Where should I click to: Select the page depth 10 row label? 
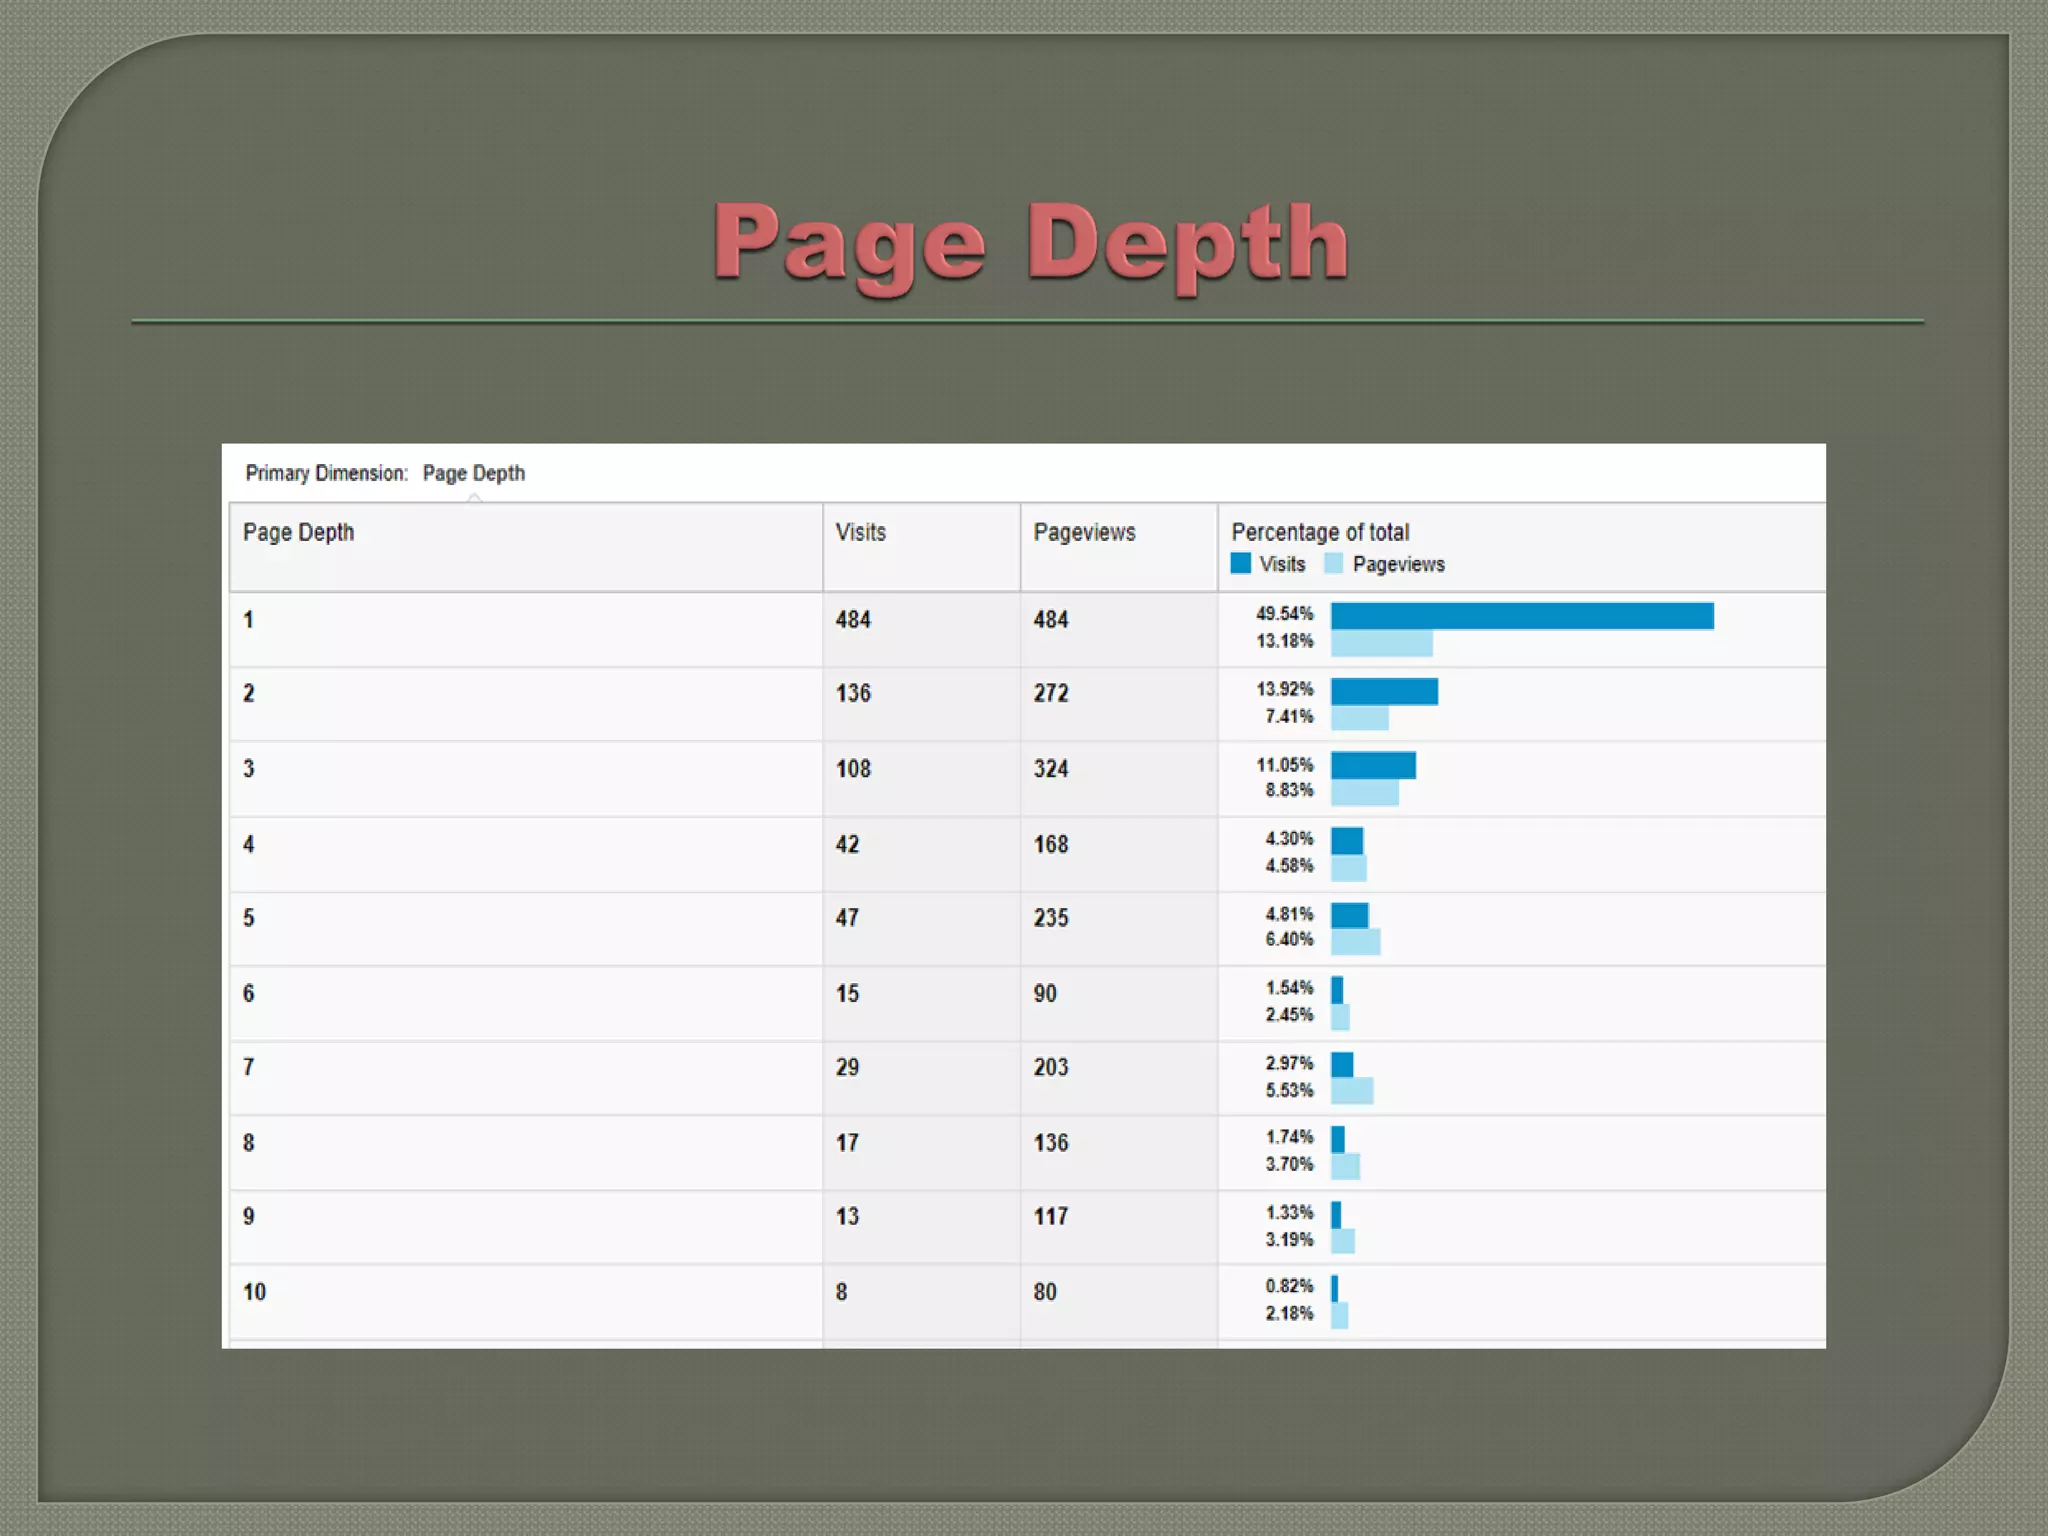coord(254,1292)
